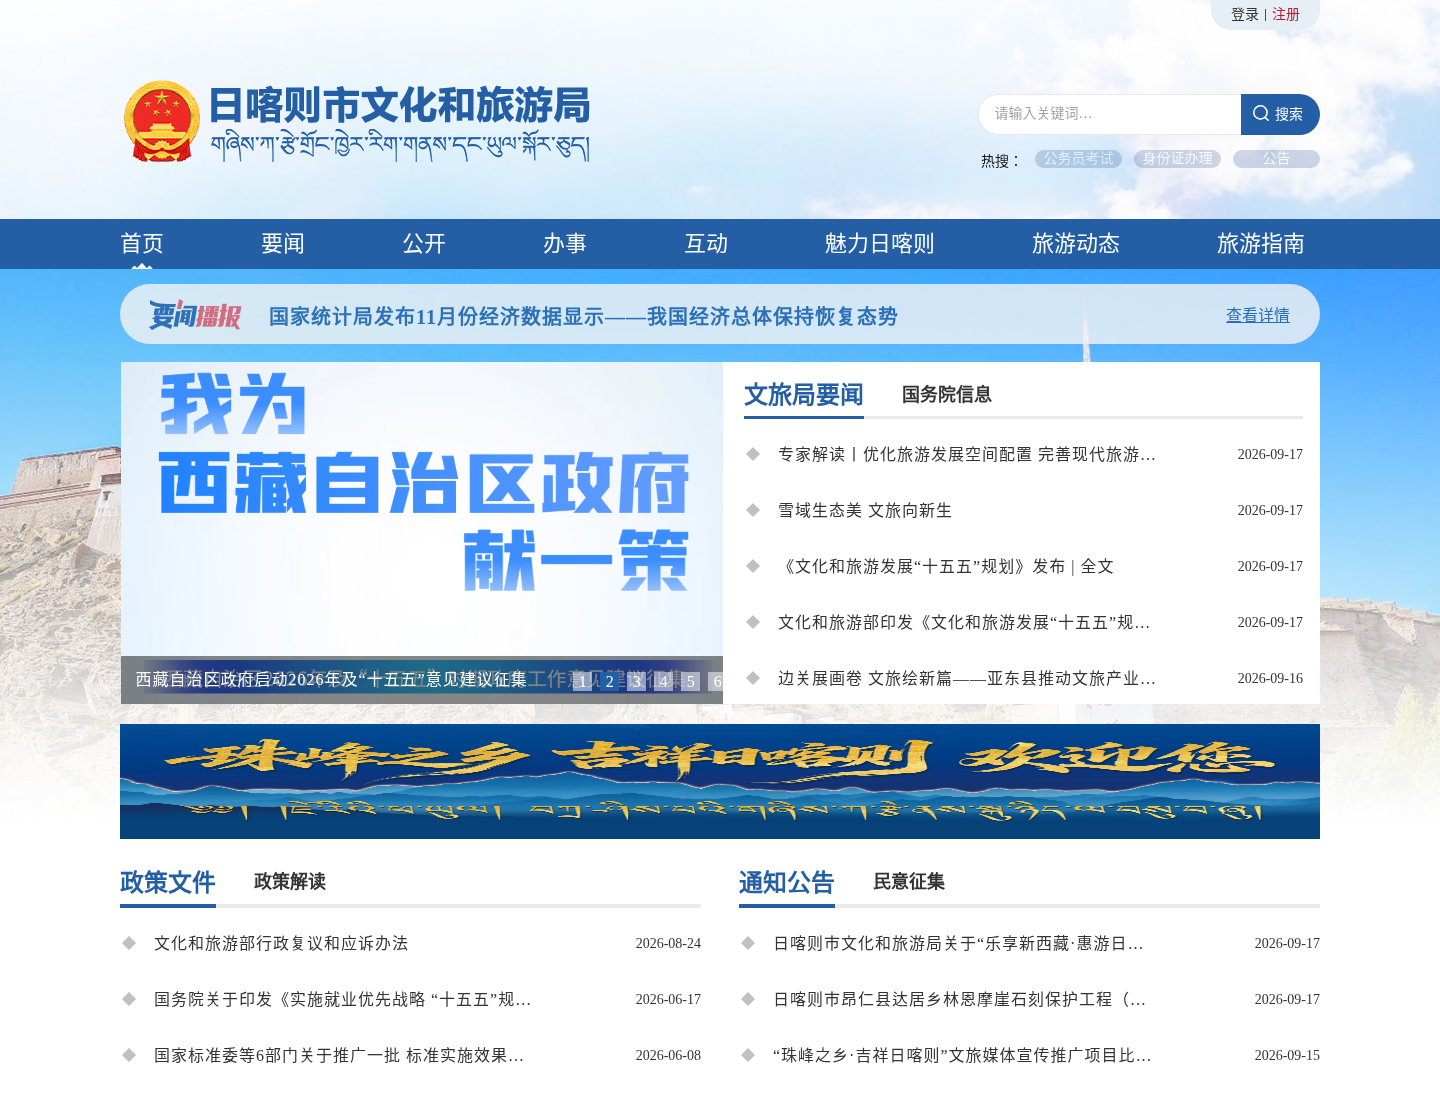Open 登录 login link
The width and height of the screenshot is (1440, 1100).
coord(1244,14)
